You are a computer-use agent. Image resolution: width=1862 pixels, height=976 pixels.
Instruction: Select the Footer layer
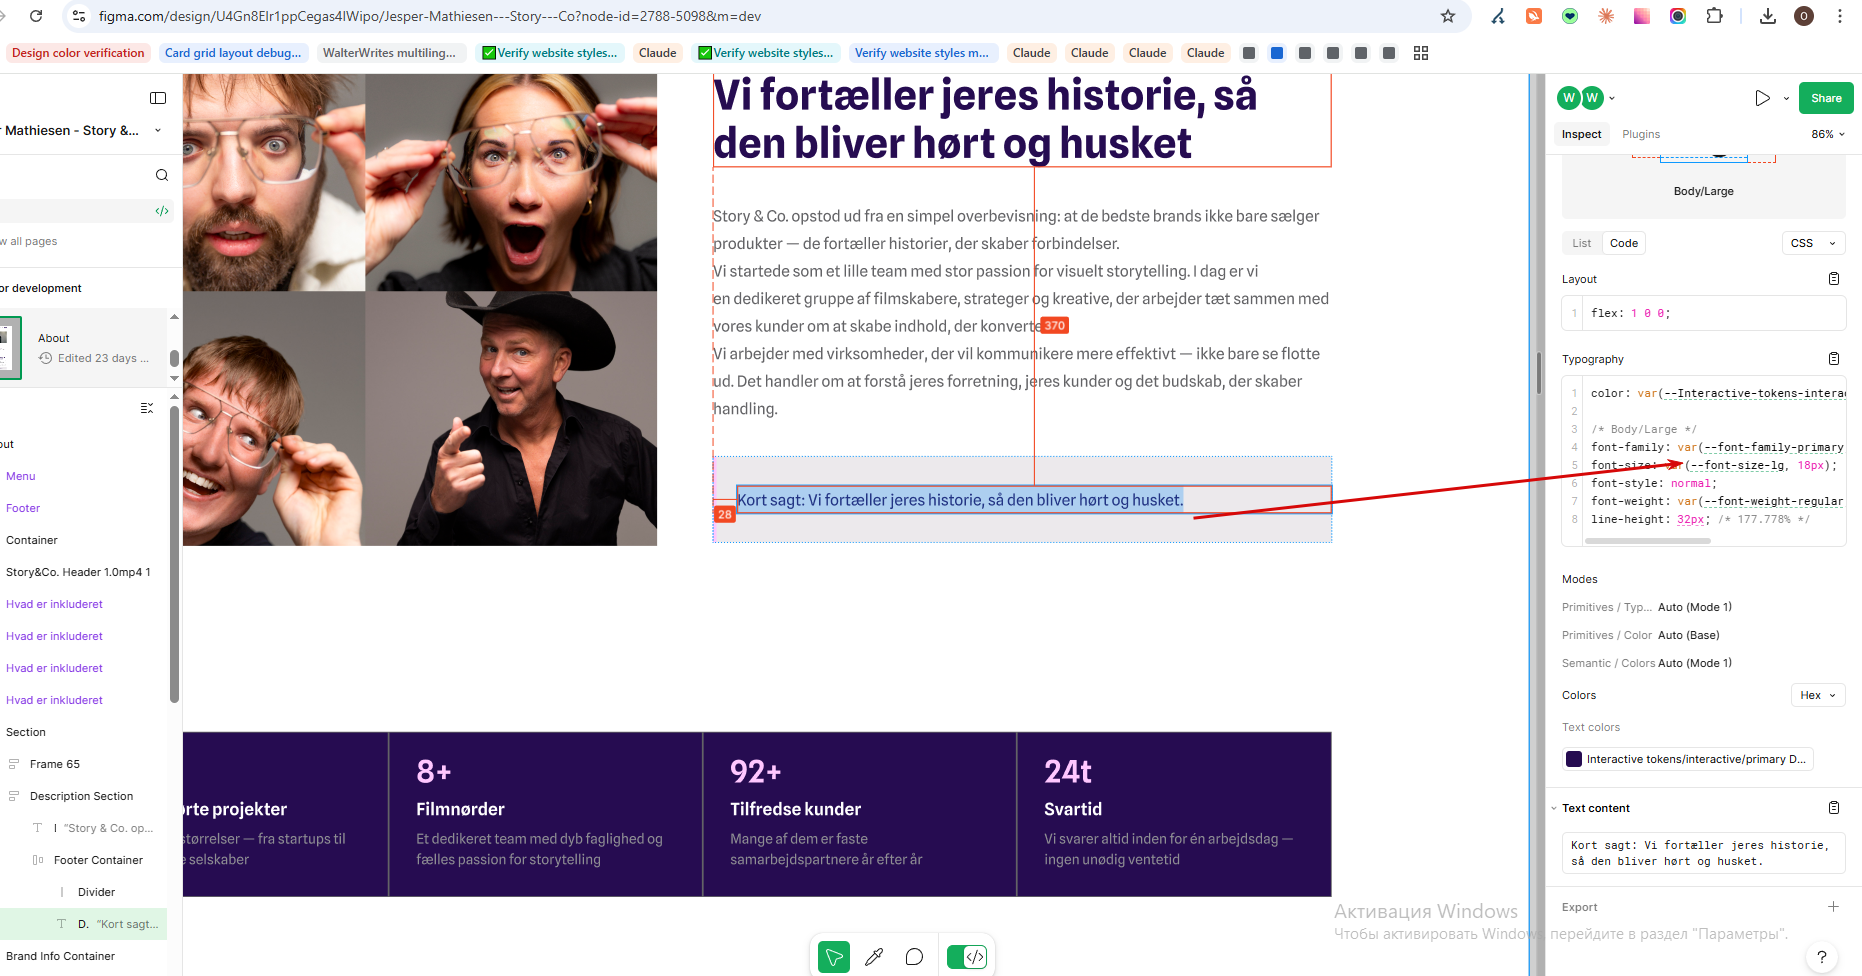point(23,508)
